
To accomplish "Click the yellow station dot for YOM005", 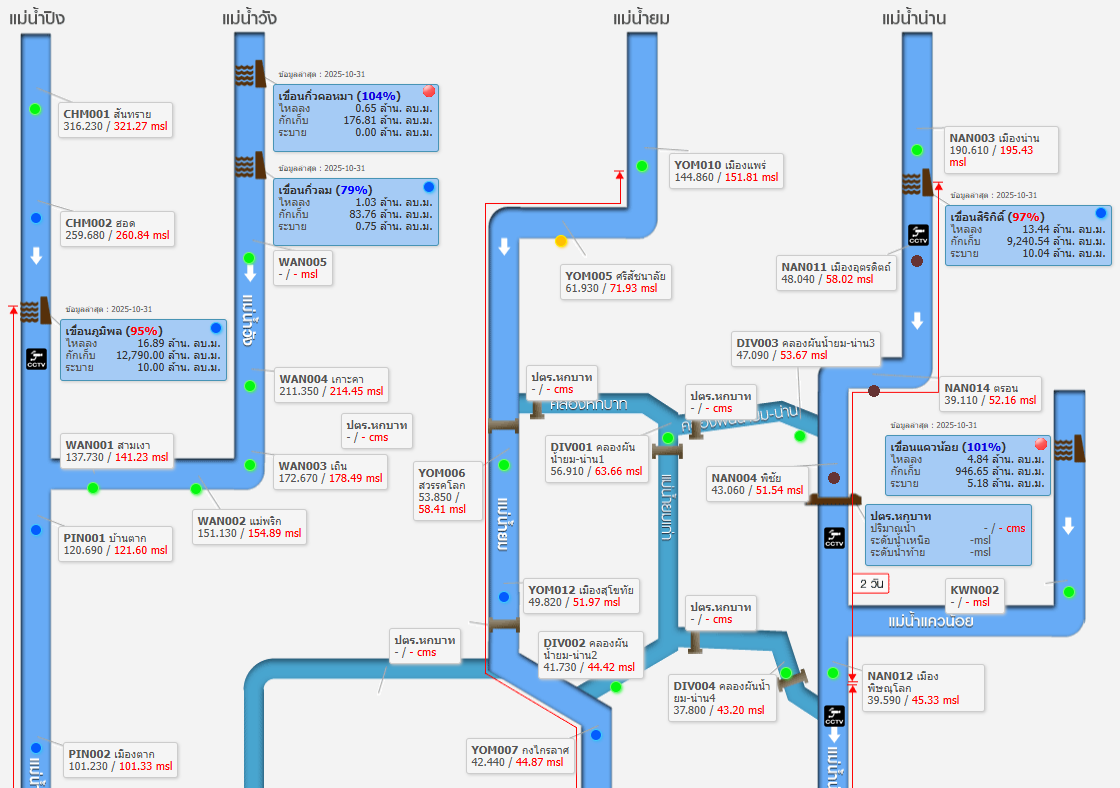I will coord(562,241).
